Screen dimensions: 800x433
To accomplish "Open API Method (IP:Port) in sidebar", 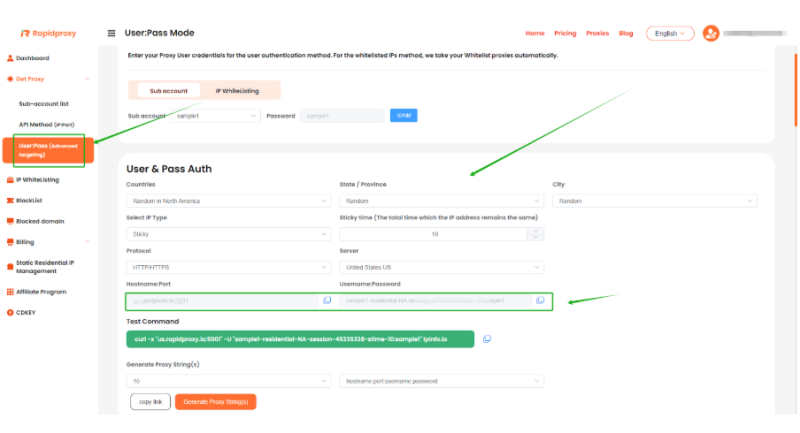I will [x=46, y=124].
